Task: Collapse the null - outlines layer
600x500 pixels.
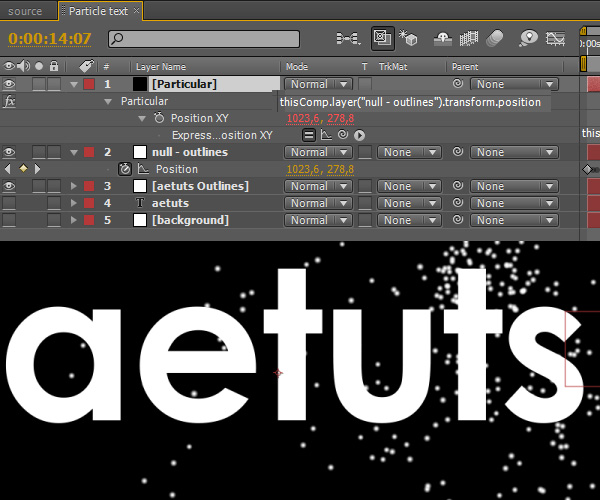Action: (74, 153)
